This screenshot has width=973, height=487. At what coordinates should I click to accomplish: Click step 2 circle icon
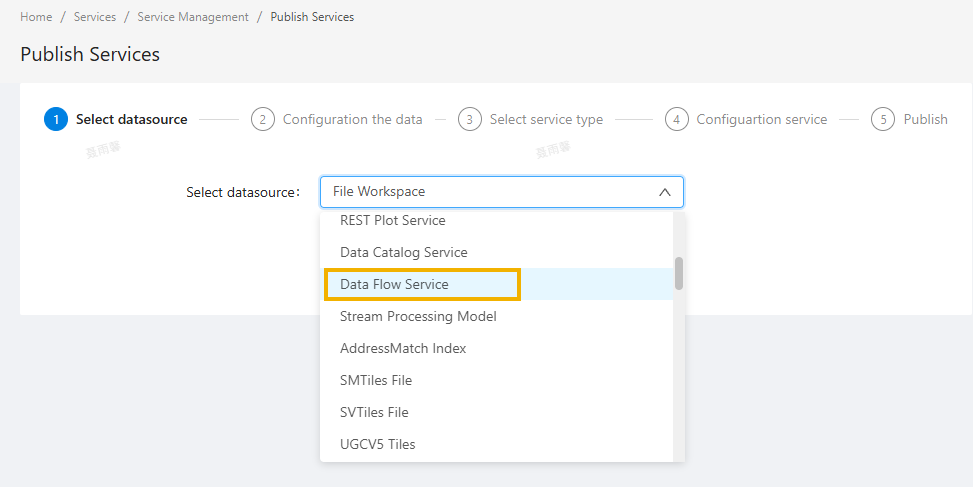[263, 119]
